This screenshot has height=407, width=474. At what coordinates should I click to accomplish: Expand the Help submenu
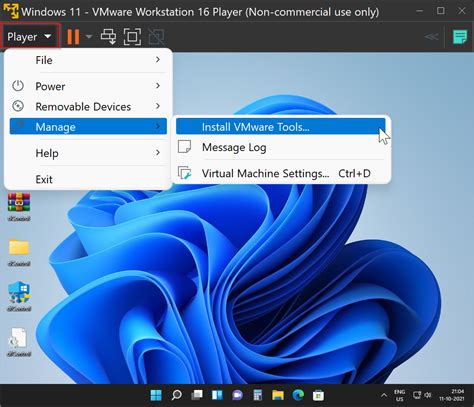(x=88, y=153)
